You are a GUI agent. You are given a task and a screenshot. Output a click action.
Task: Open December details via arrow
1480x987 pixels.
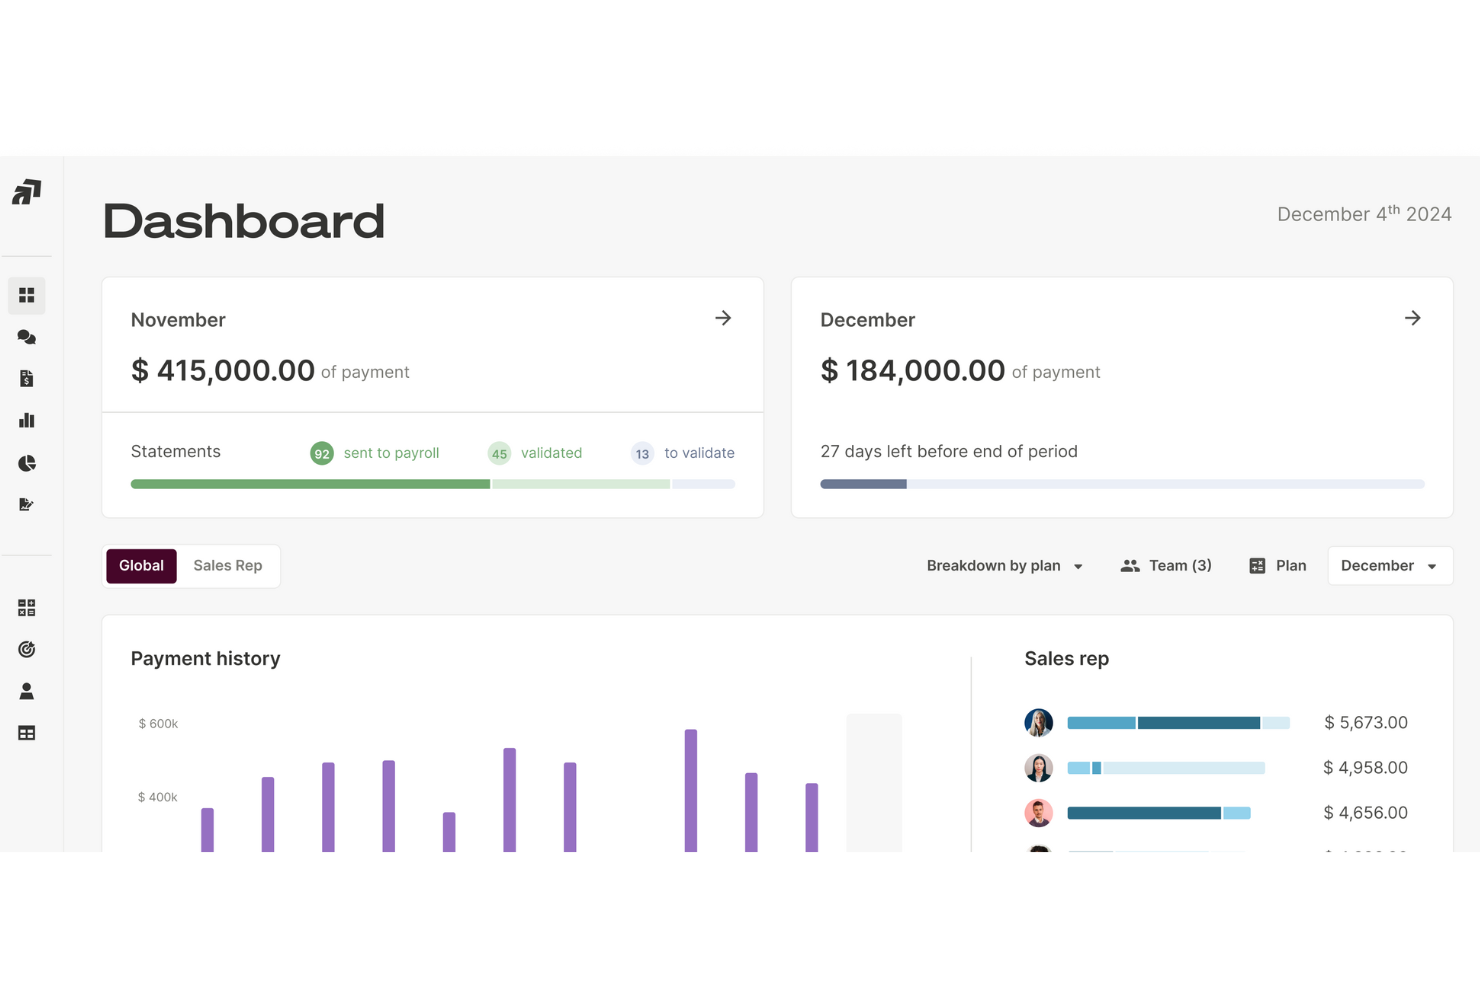[x=1412, y=318]
